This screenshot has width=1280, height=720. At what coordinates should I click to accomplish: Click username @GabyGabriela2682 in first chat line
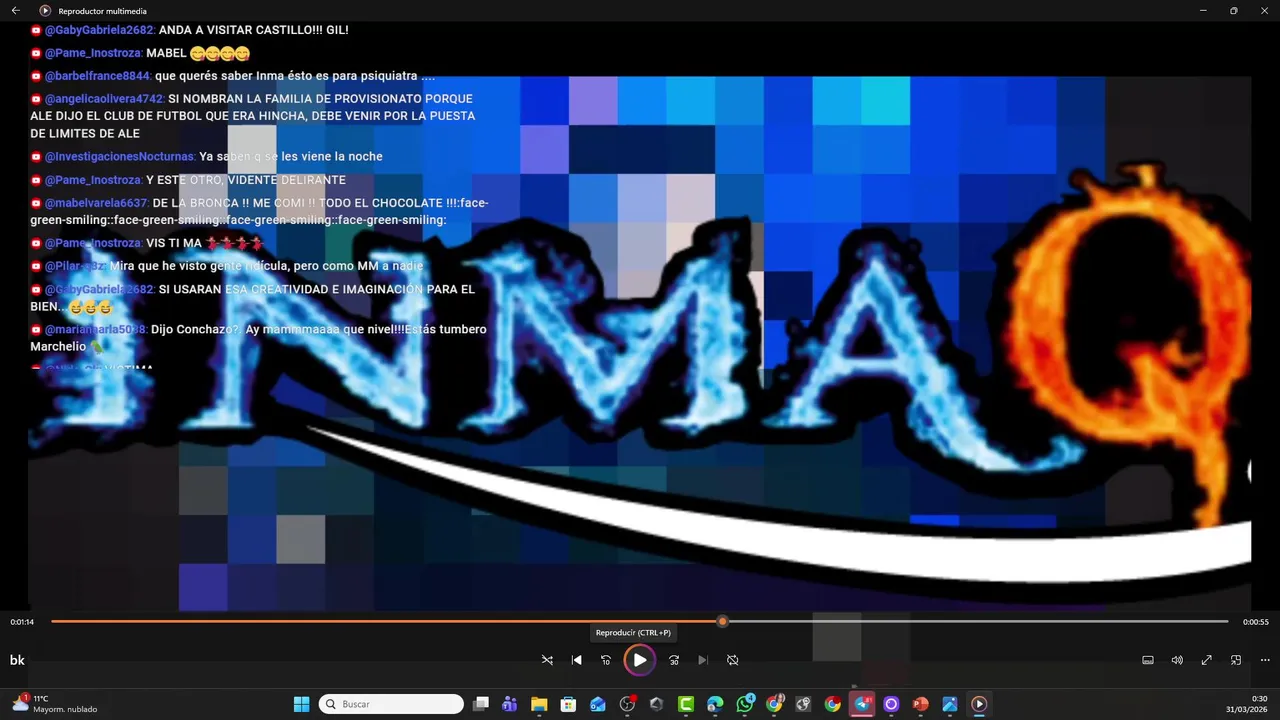[x=99, y=30]
